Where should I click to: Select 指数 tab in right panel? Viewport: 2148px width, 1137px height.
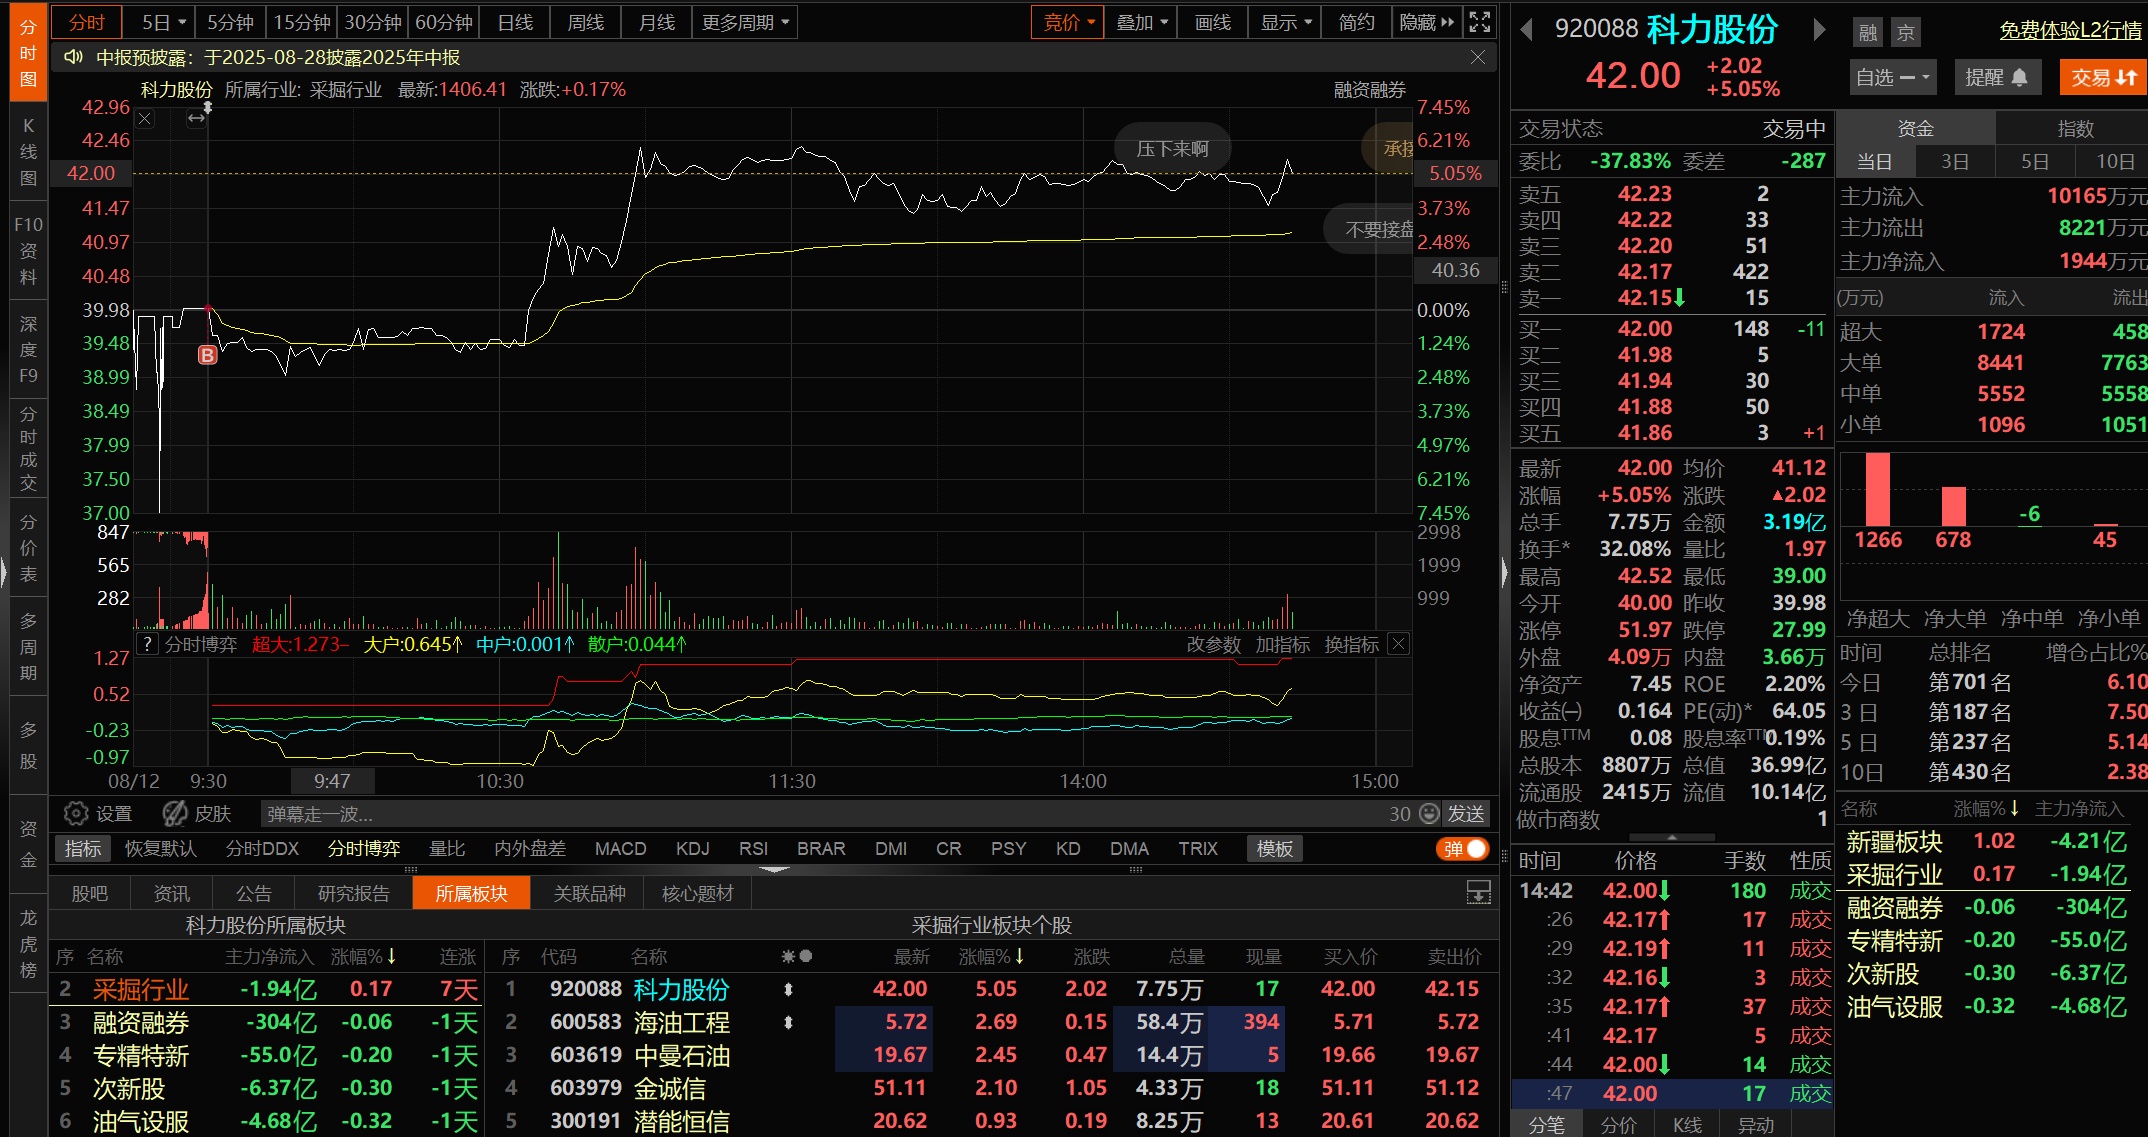click(x=2074, y=128)
